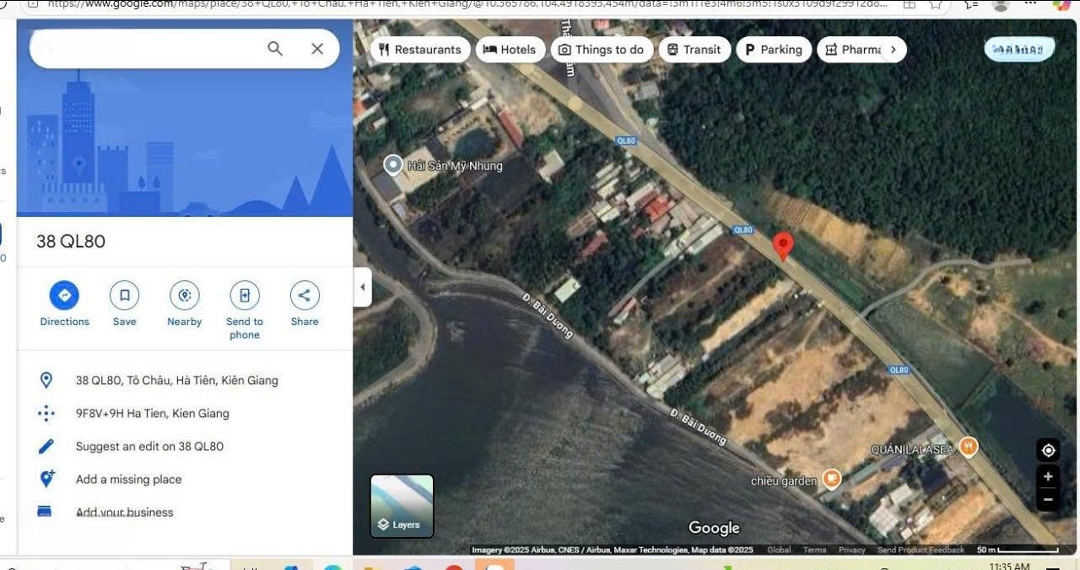Viewport: 1080px width, 570px height.
Task: Click Suggest an edit on 38 QL80
Action: coord(149,446)
